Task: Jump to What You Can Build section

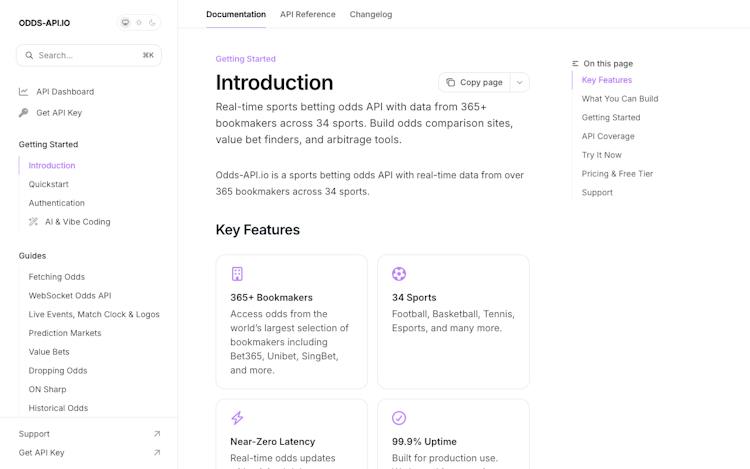Action: point(620,98)
